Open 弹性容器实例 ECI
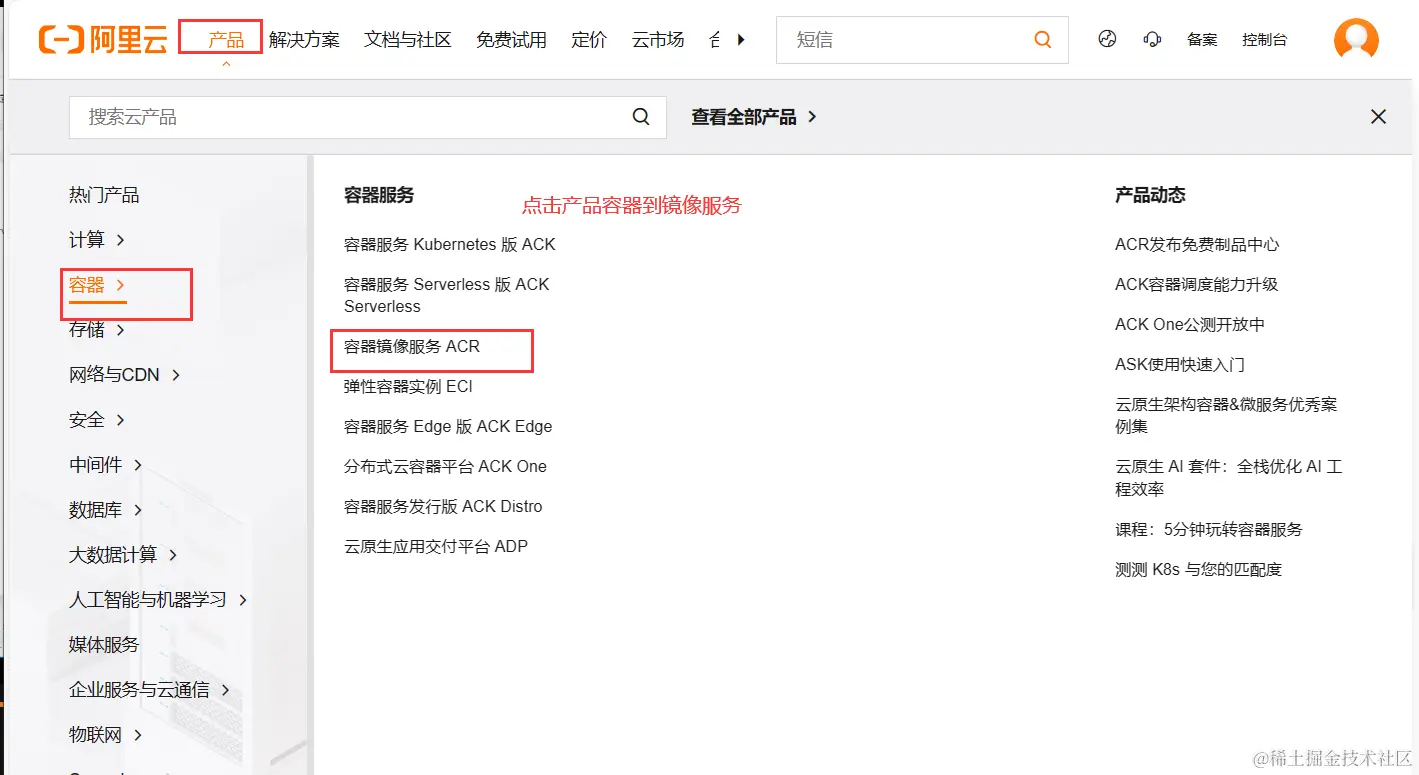This screenshot has width=1419, height=775. point(408,386)
